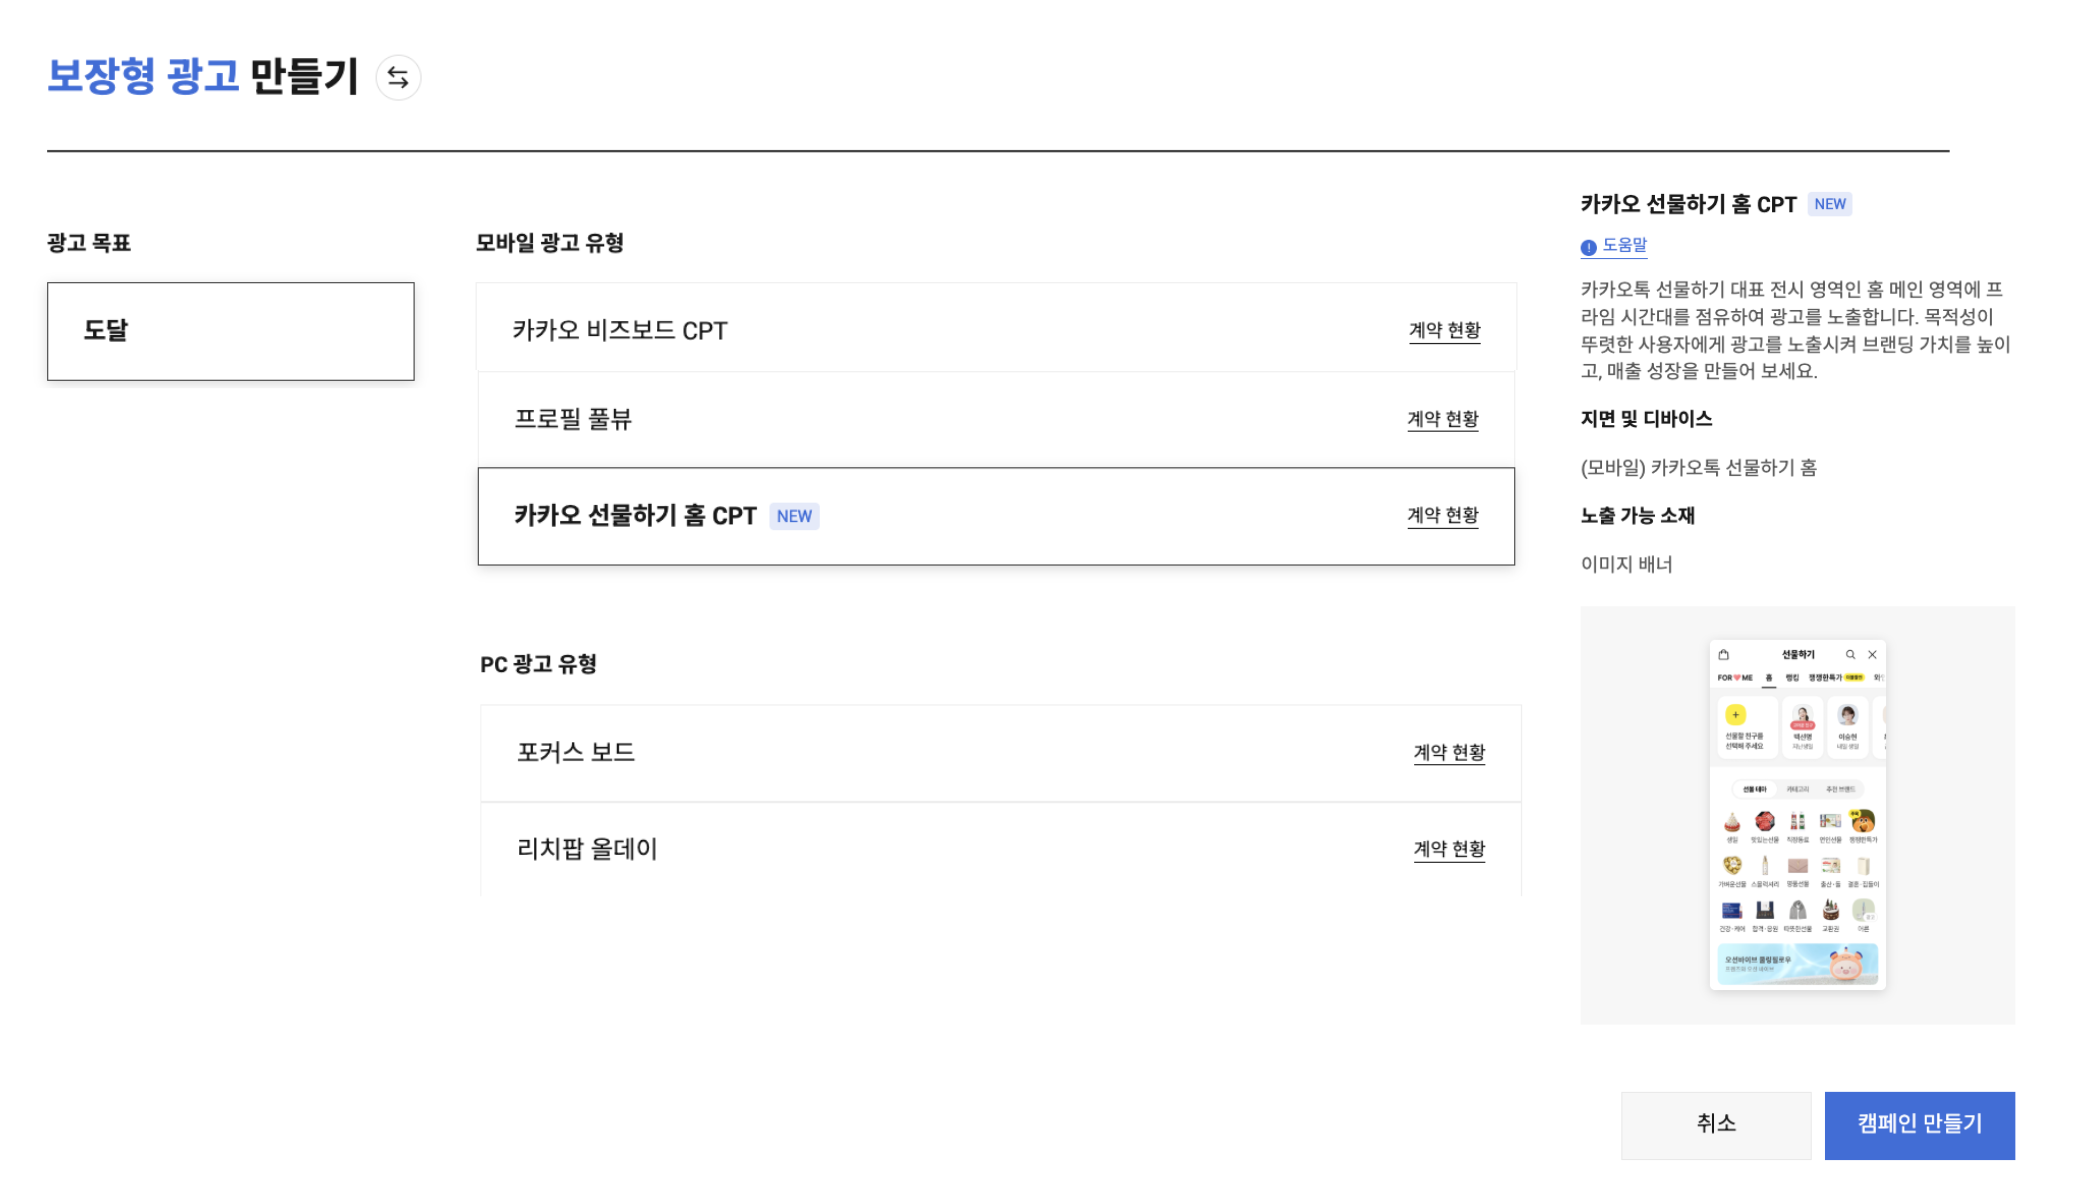View 계약 현황 for 선물하기 홈 CPT
Screen dimensions: 2086x1188
[1442, 515]
